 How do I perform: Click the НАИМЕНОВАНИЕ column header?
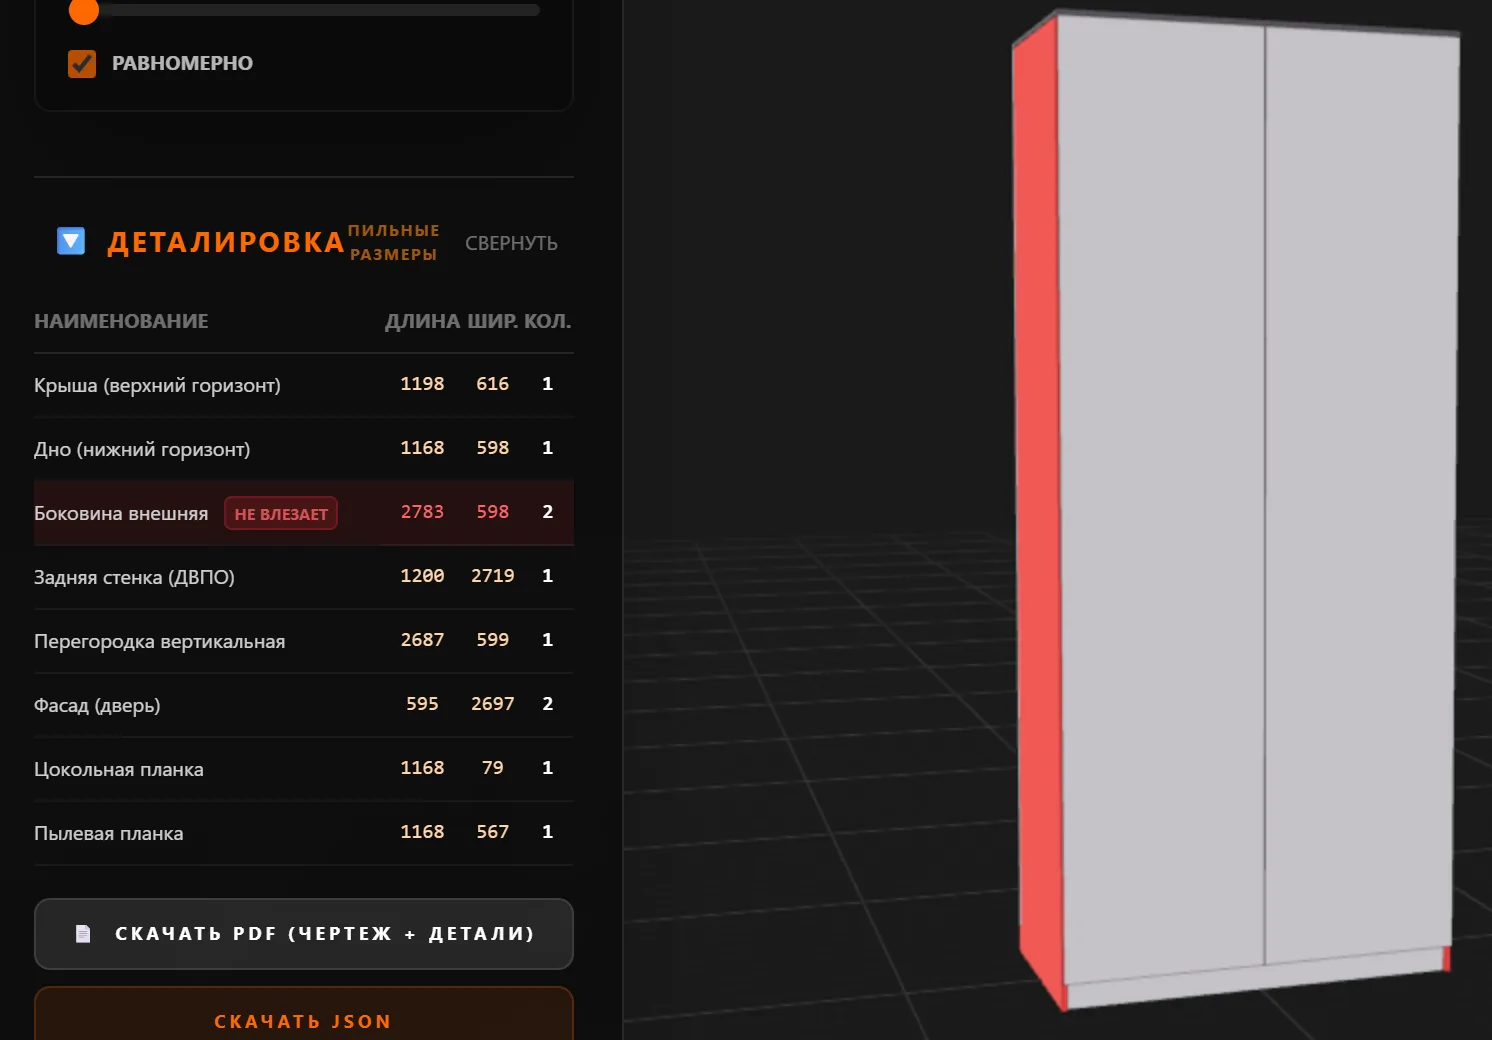121,321
